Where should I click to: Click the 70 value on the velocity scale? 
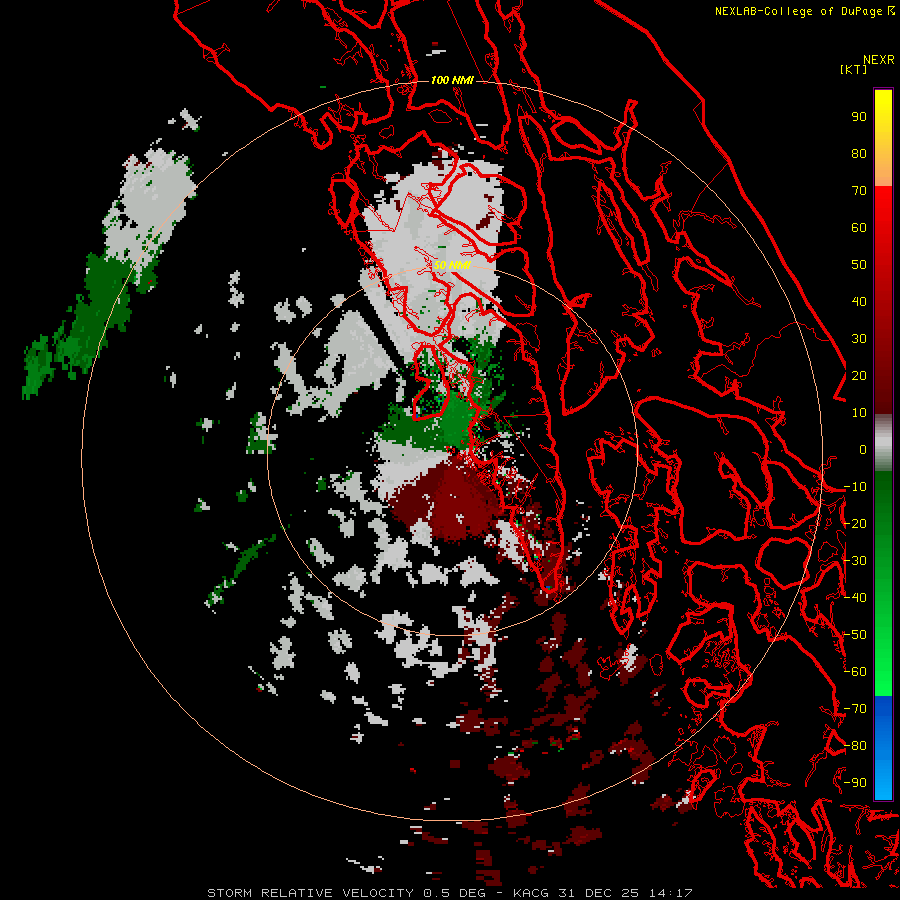pos(859,191)
